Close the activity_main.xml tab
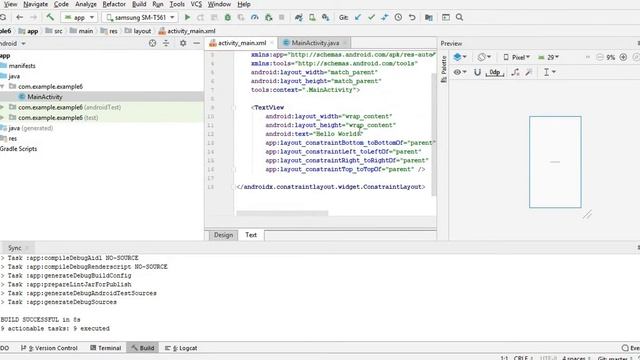The width and height of the screenshot is (640, 360). coord(271,43)
